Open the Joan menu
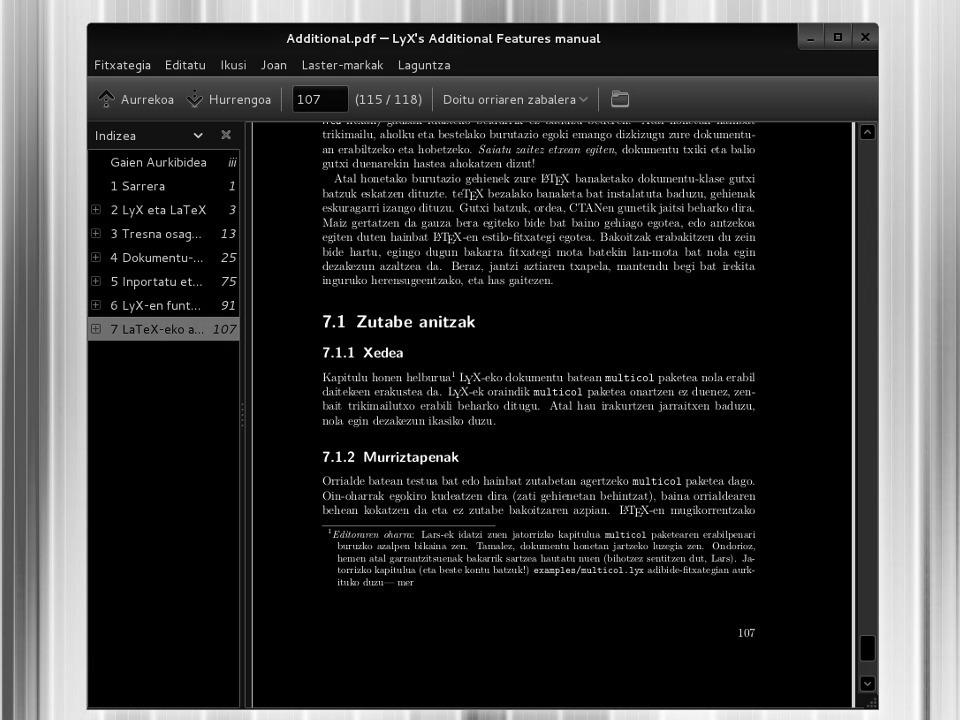The width and height of the screenshot is (960, 720). pyautogui.click(x=274, y=65)
